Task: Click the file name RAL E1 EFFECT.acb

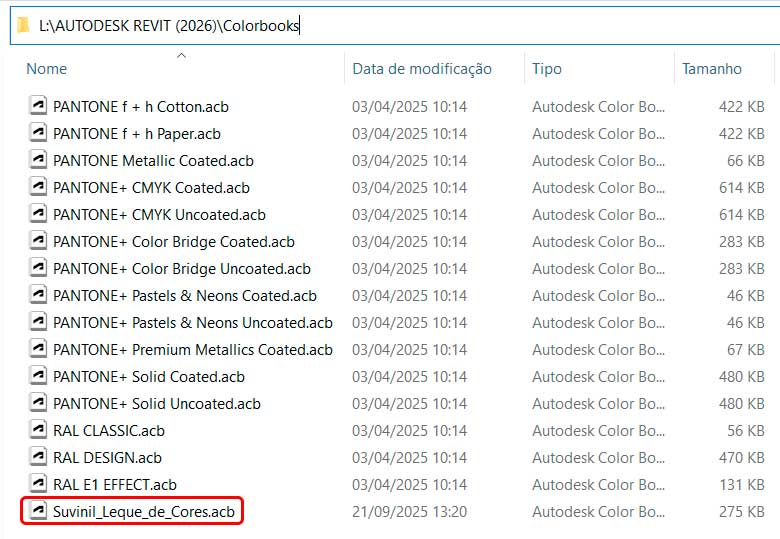Action: 115,485
